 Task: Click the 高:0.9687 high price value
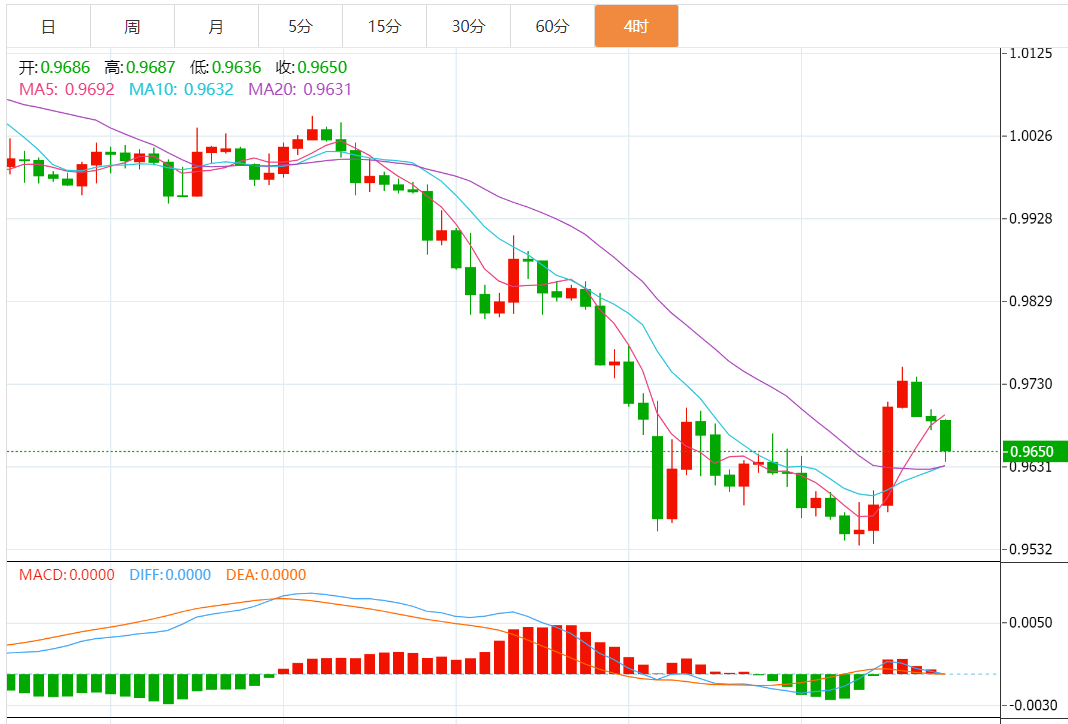tap(140, 67)
